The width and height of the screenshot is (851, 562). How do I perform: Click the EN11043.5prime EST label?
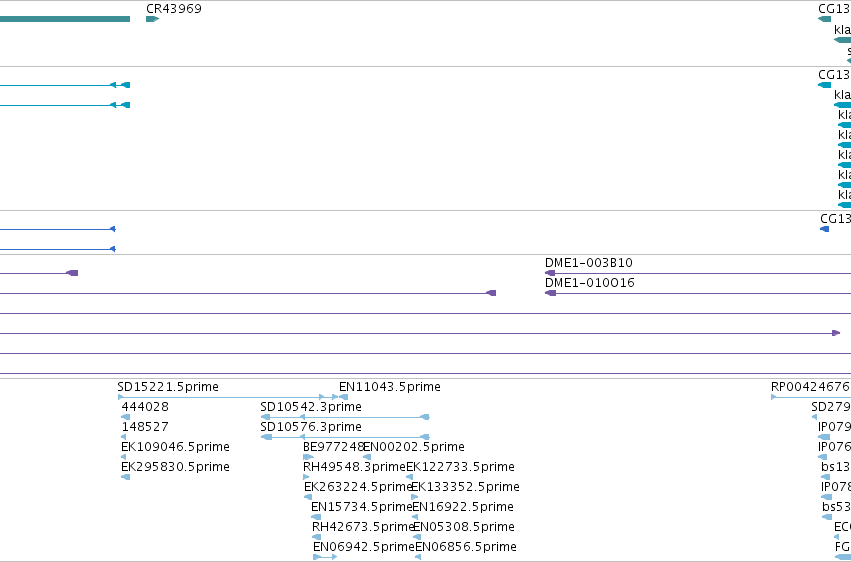pyautogui.click(x=390, y=387)
